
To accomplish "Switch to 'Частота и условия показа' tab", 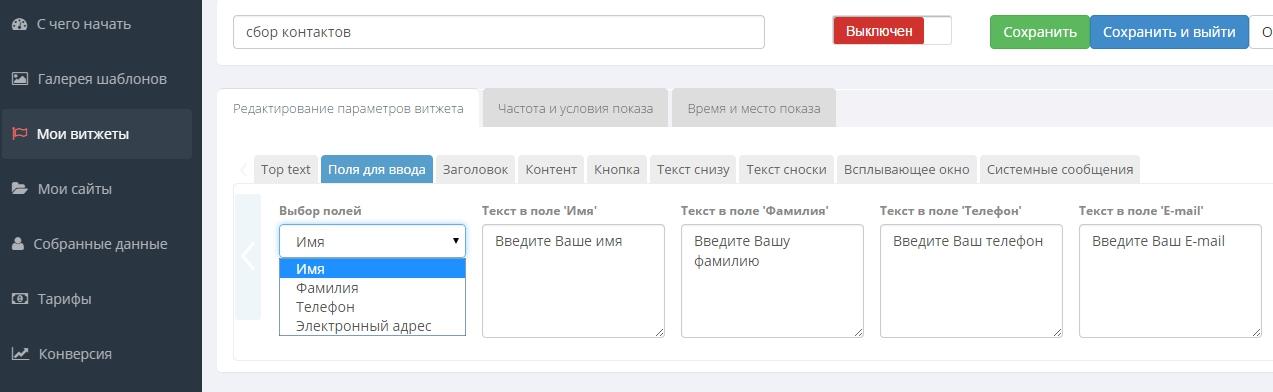I will 575,108.
